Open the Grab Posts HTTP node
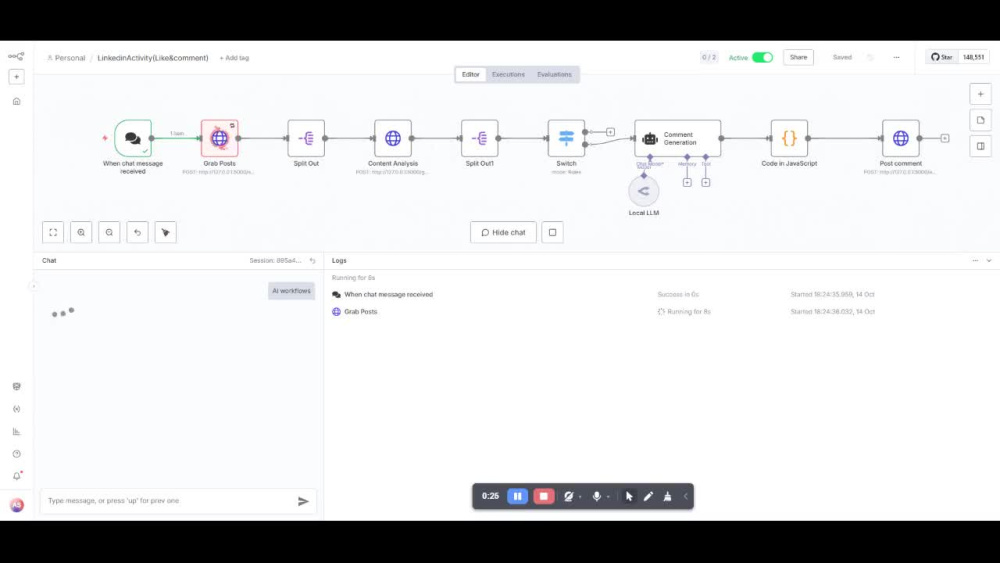 tap(219, 138)
